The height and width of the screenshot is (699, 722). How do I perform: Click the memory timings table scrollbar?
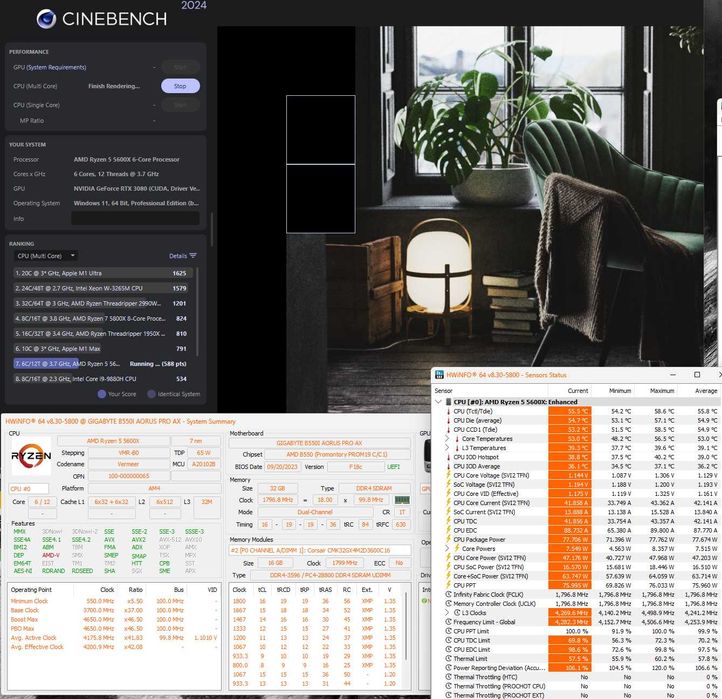tap(406, 626)
